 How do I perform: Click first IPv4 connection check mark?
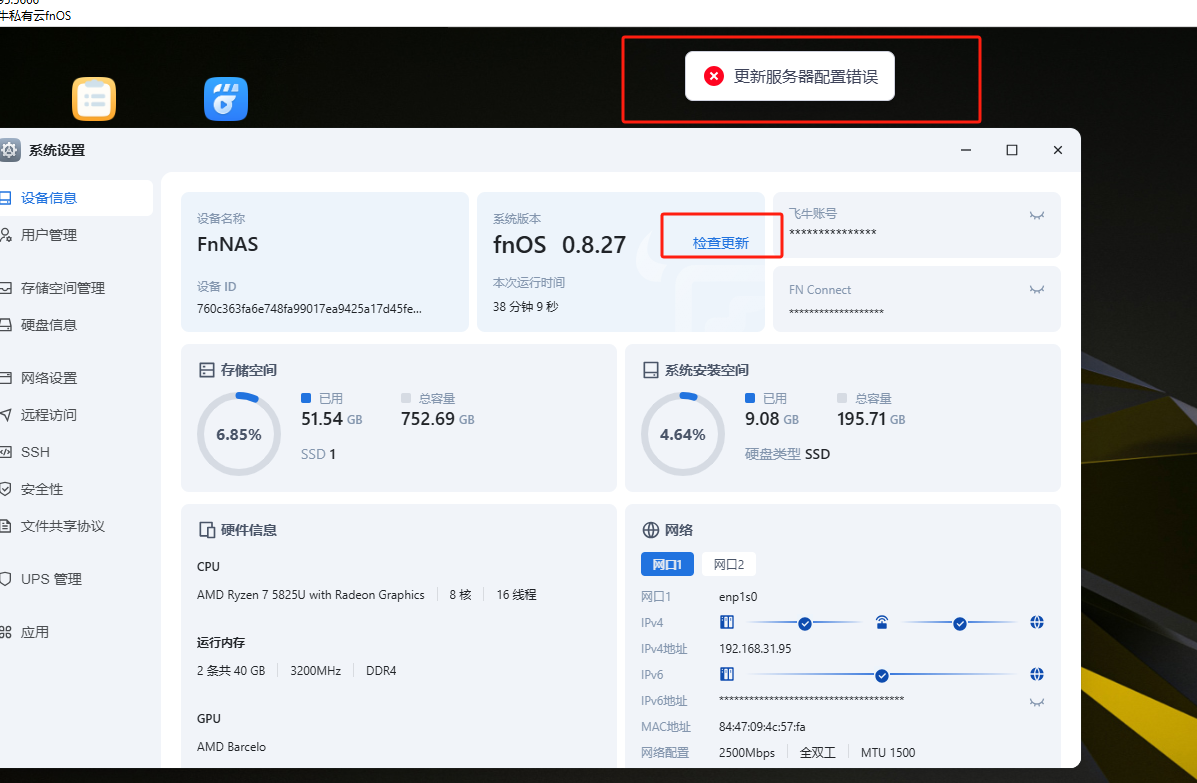[805, 624]
